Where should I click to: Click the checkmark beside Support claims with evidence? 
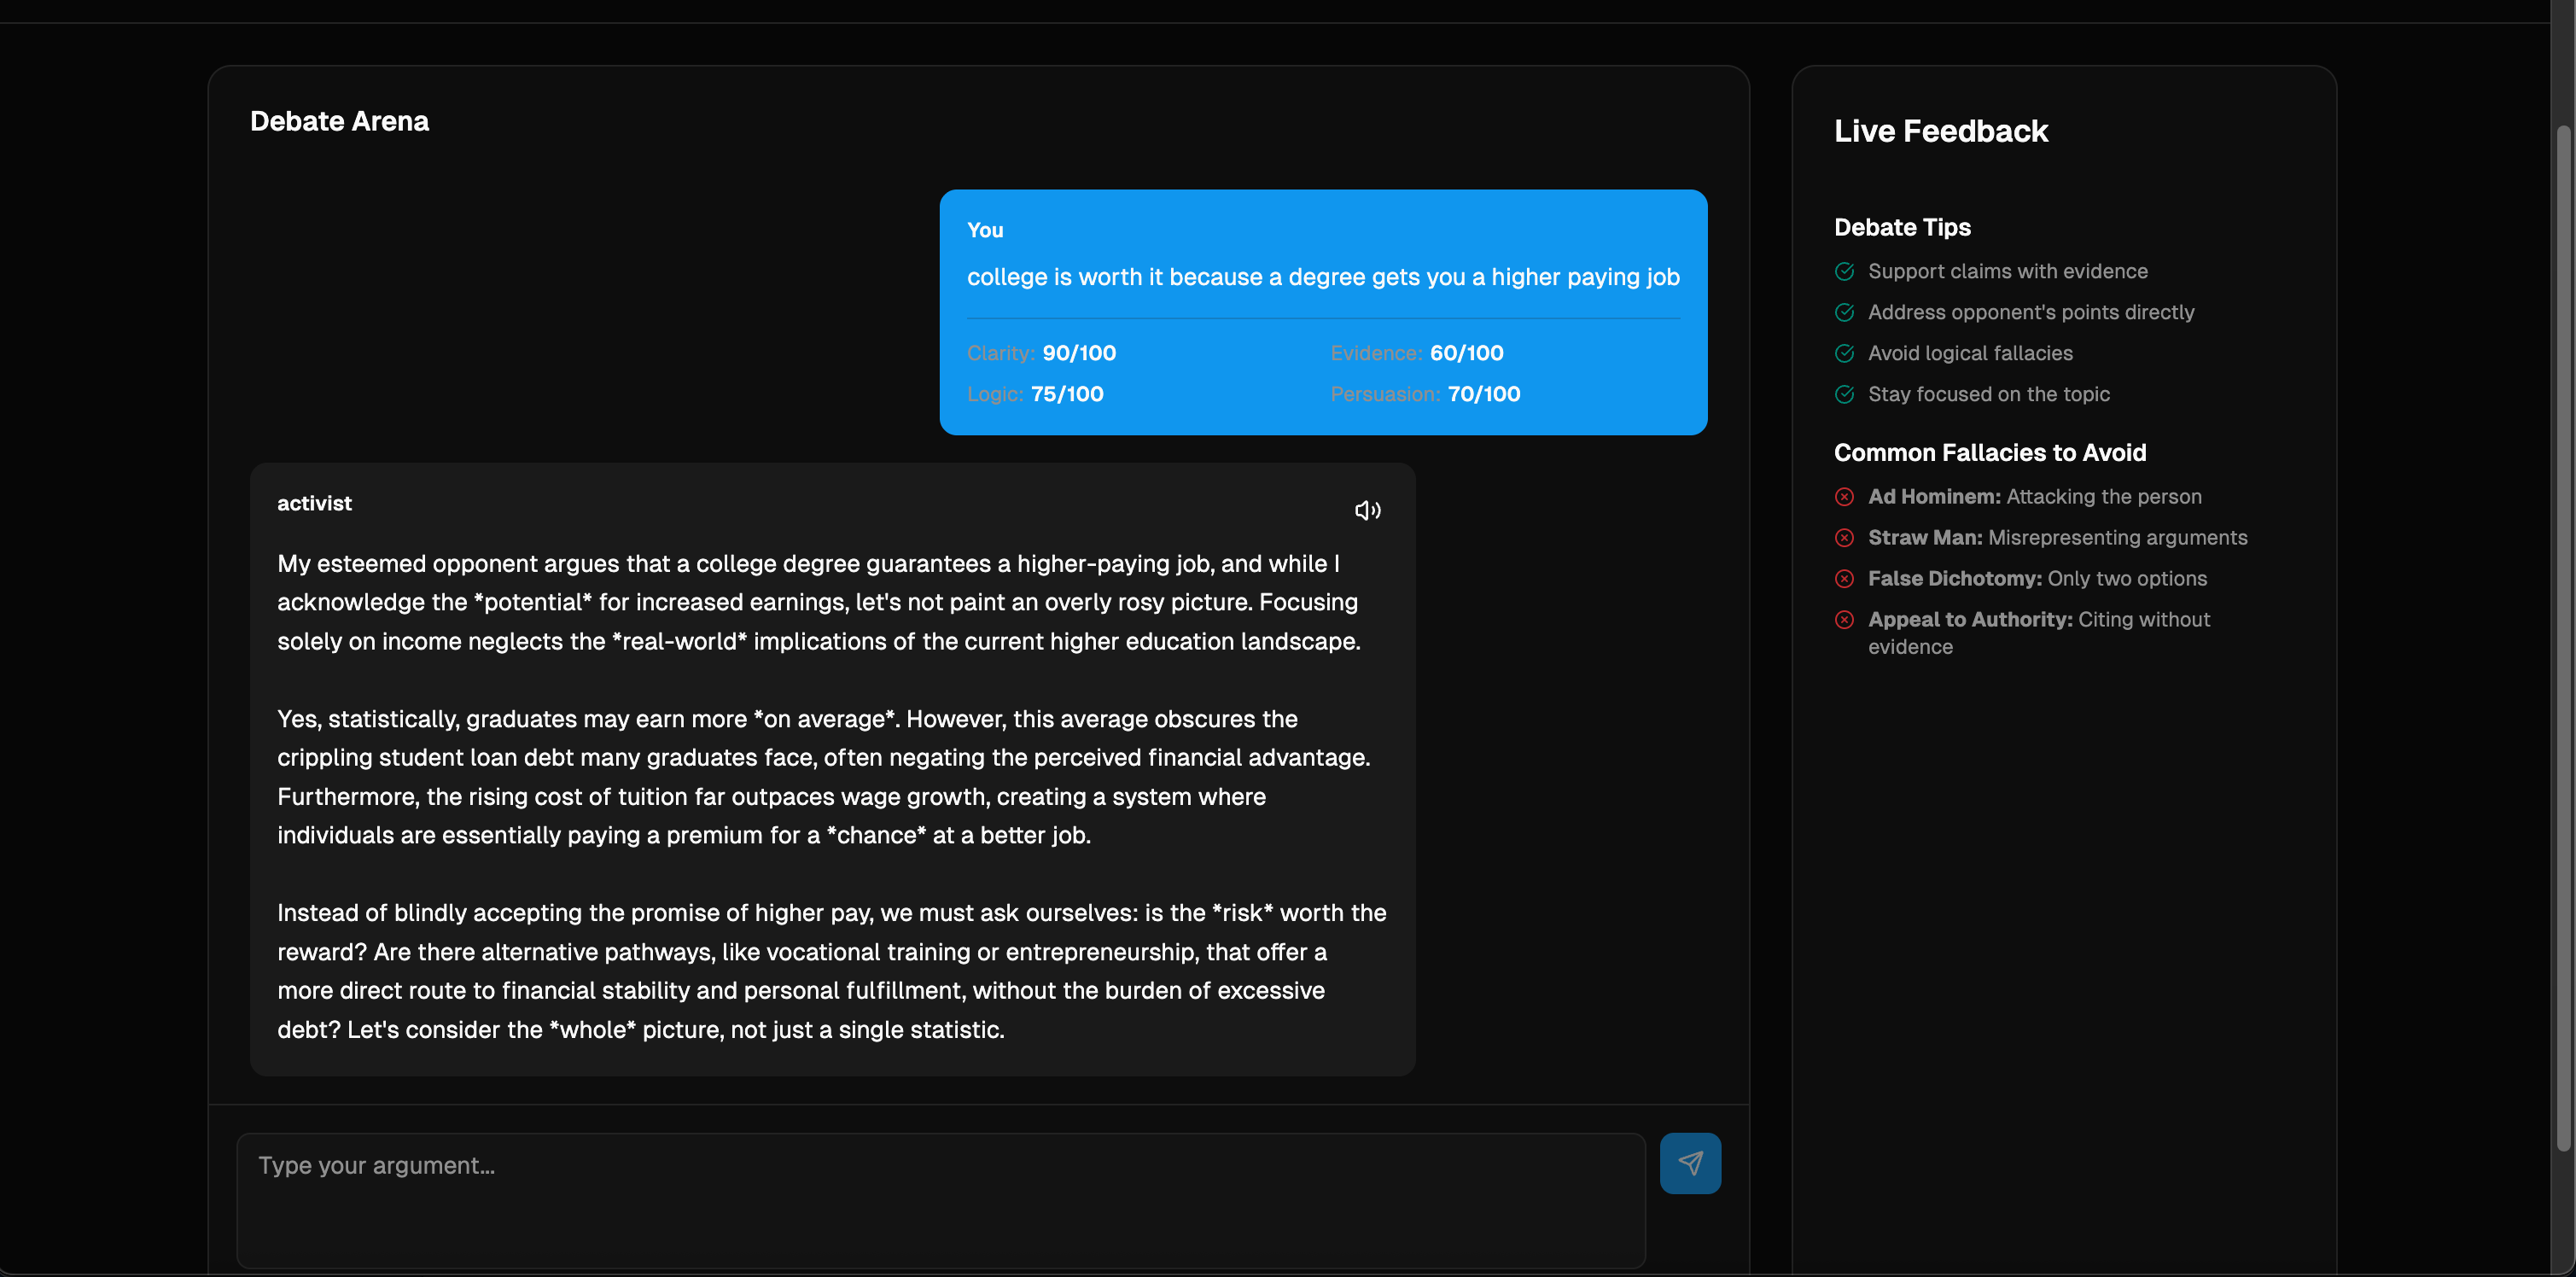1844,272
